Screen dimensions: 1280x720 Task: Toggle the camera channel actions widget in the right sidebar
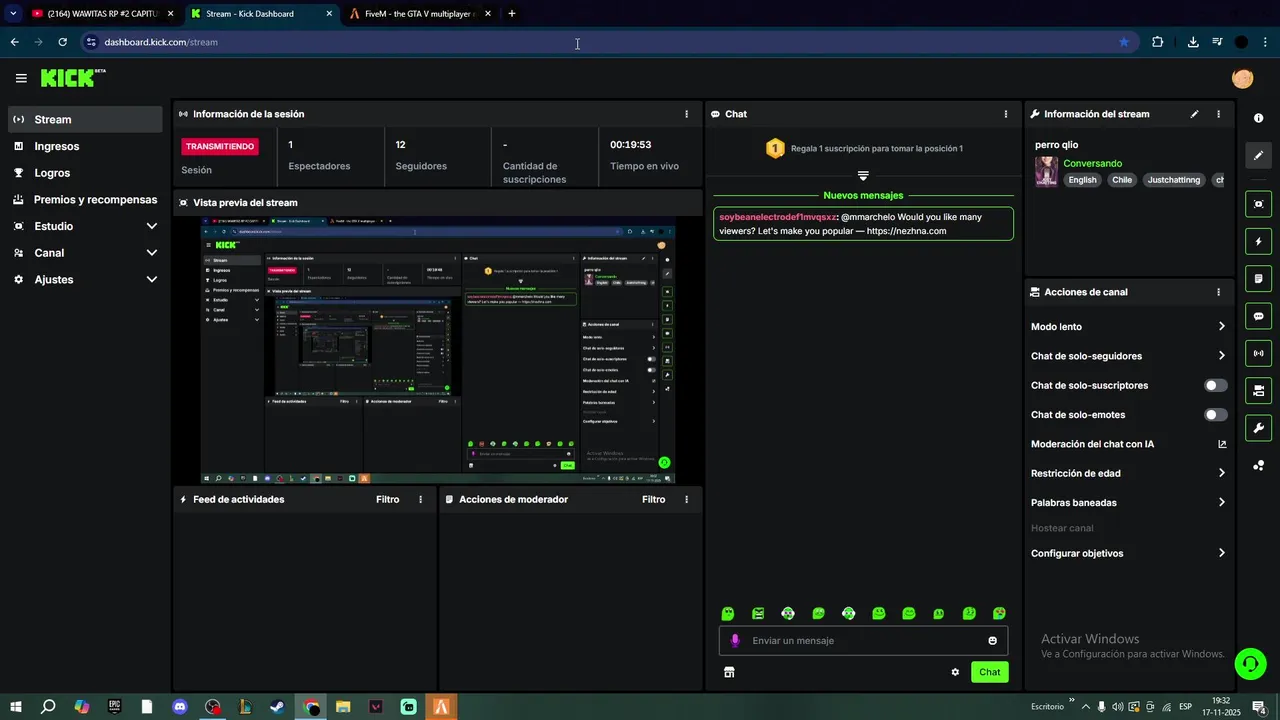[x=1258, y=390]
